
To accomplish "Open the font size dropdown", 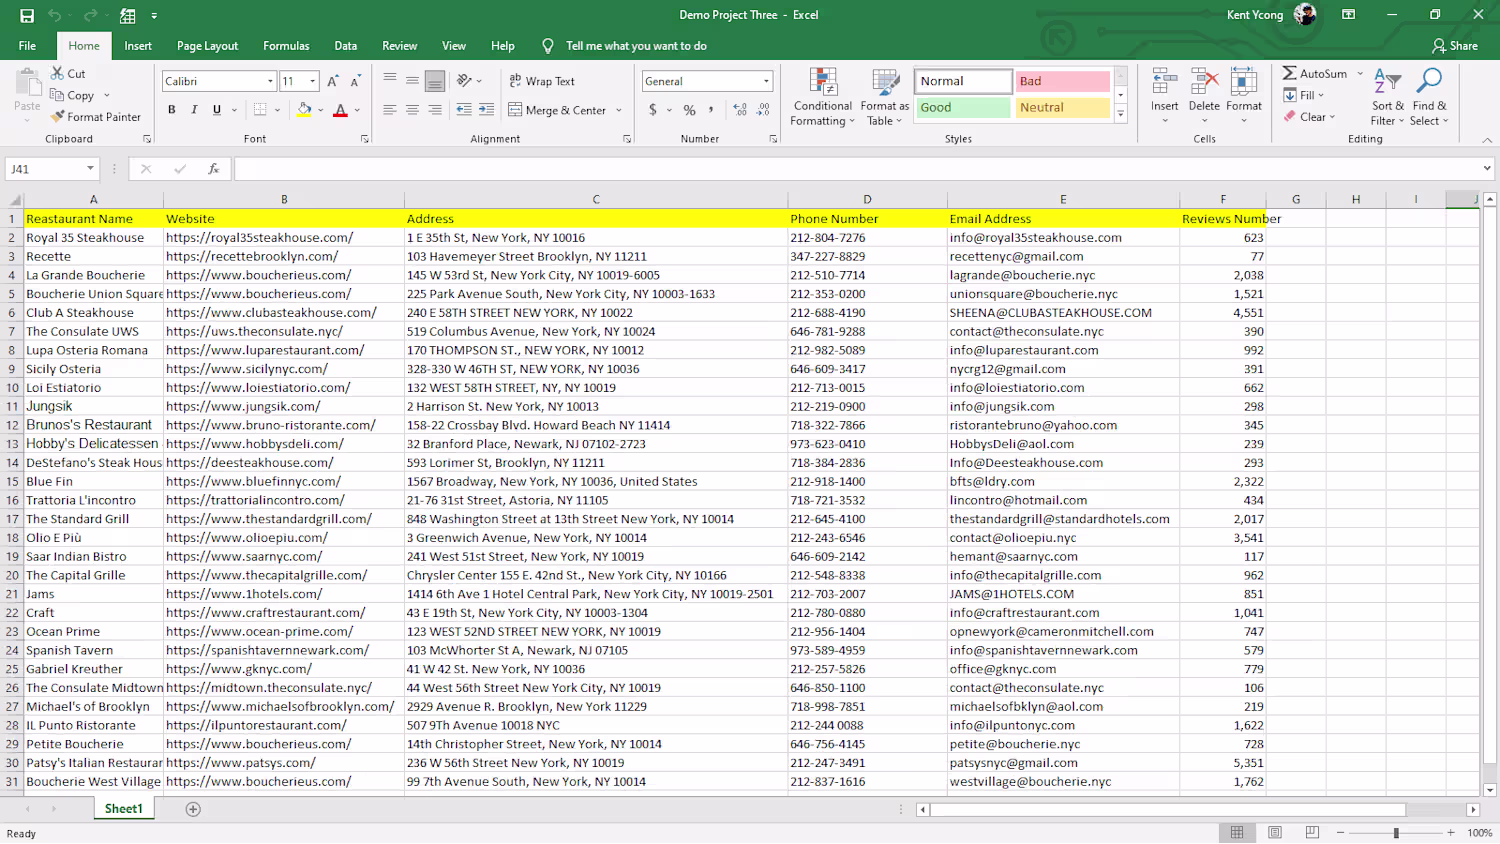I will (312, 81).
